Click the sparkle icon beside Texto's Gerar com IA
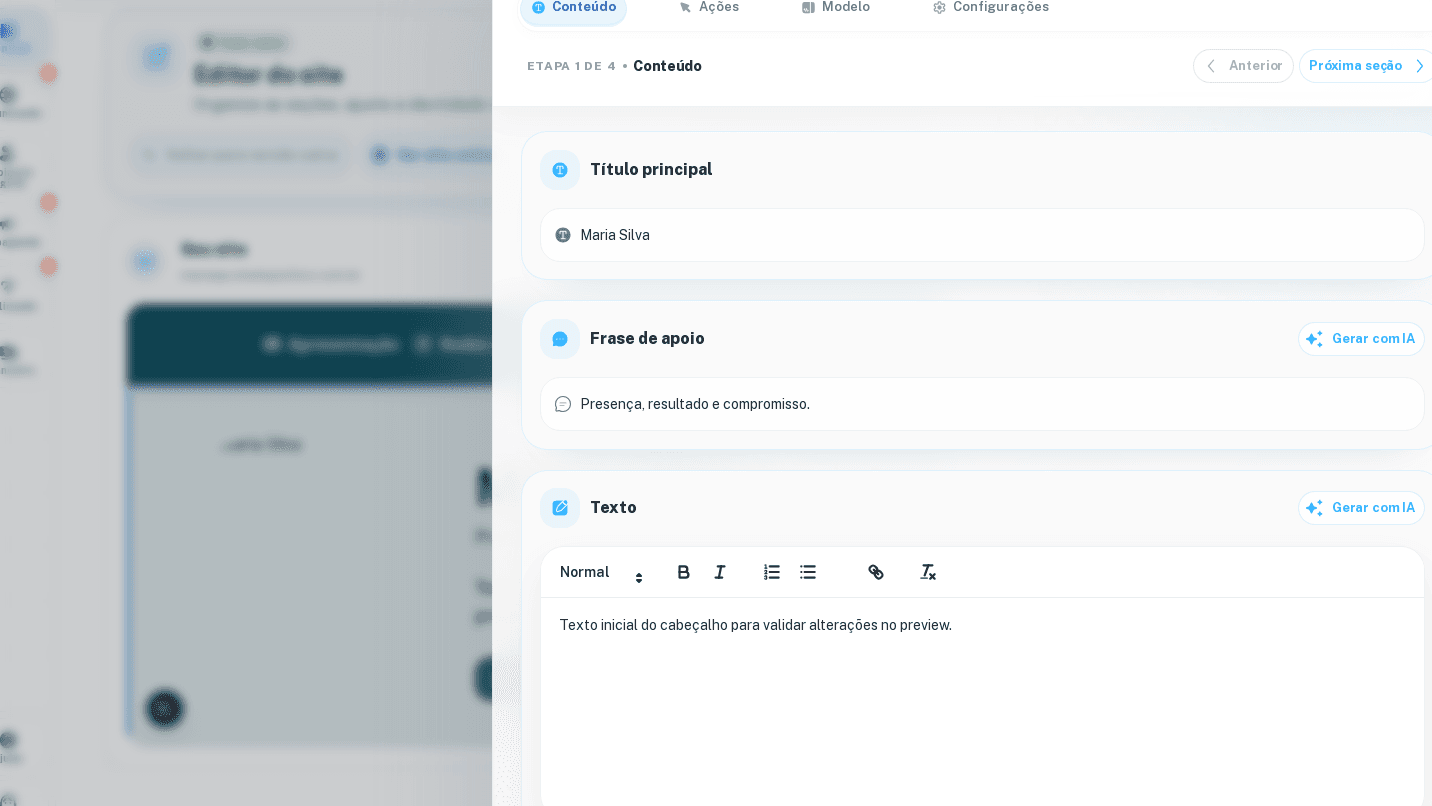The height and width of the screenshot is (806, 1432). 1314,509
